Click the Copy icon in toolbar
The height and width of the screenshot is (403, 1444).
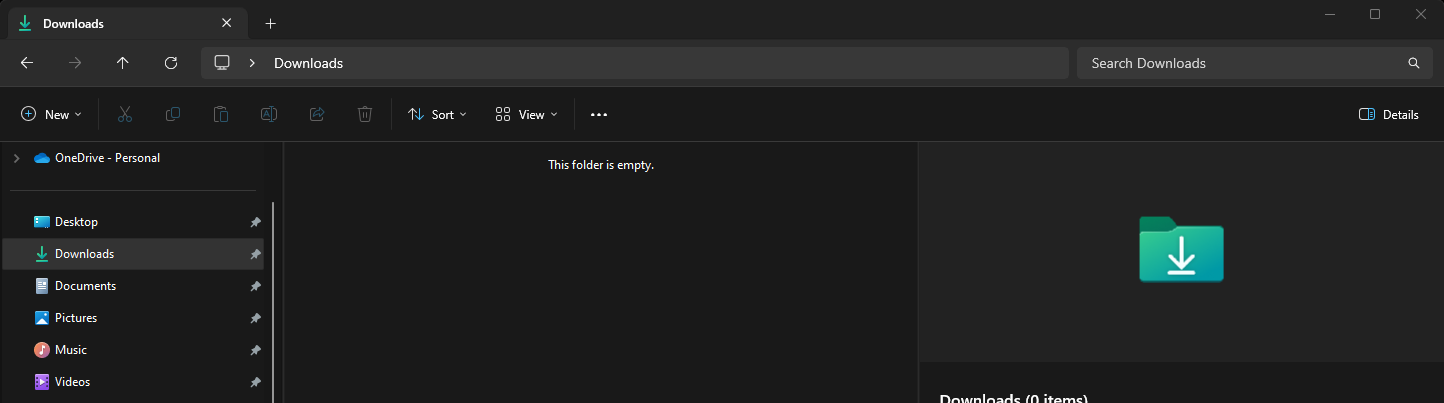pyautogui.click(x=173, y=115)
